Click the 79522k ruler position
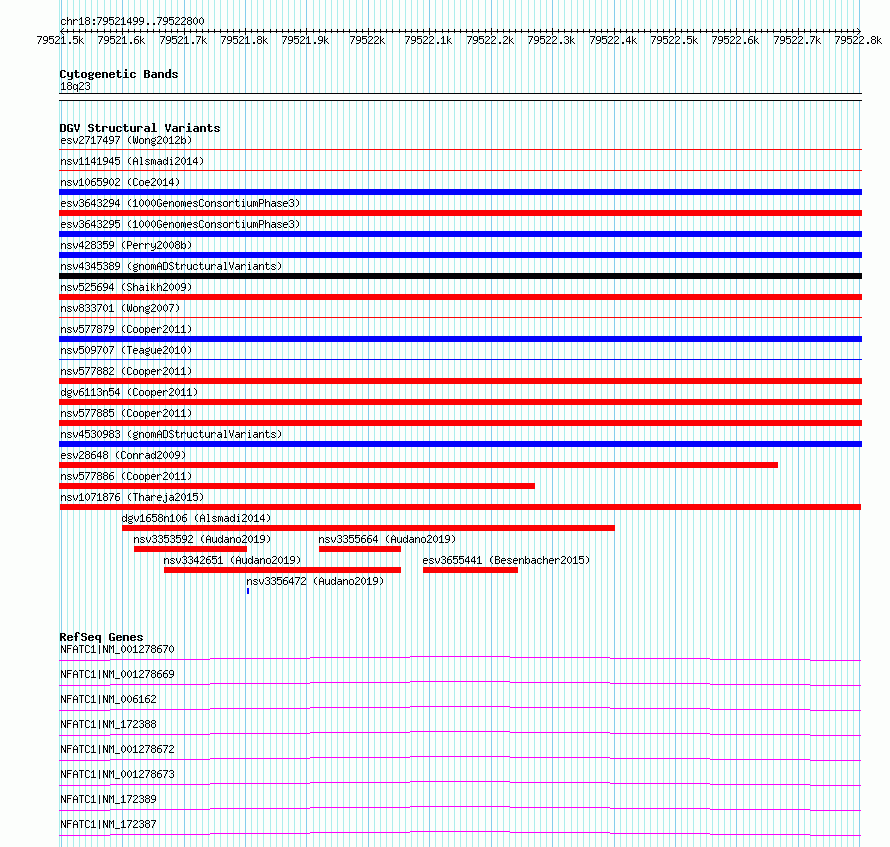890x847 pixels. click(367, 40)
